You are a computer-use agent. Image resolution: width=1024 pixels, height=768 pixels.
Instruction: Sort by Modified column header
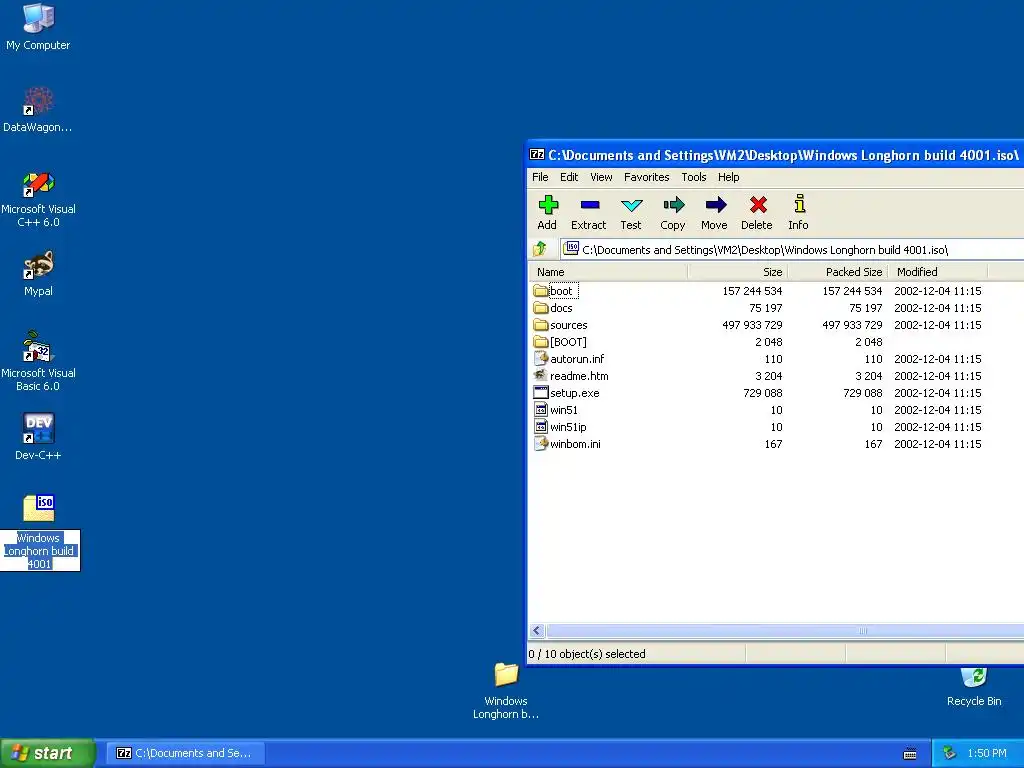pos(938,272)
